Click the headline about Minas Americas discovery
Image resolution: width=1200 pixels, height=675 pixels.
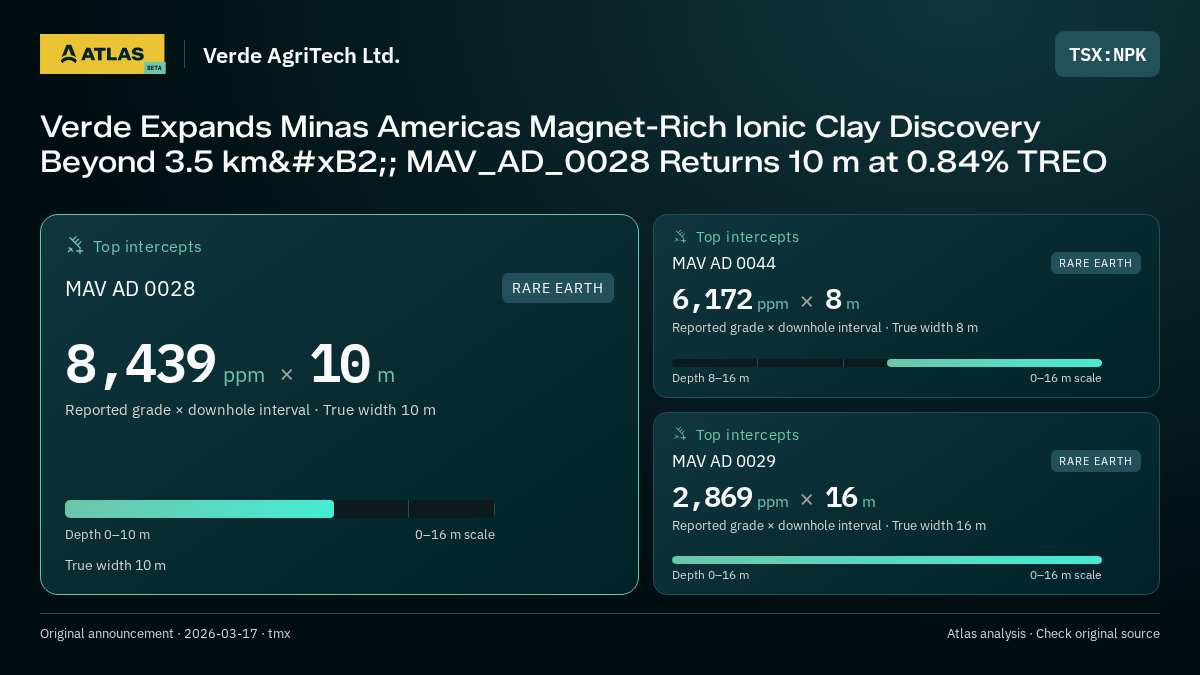(x=573, y=144)
